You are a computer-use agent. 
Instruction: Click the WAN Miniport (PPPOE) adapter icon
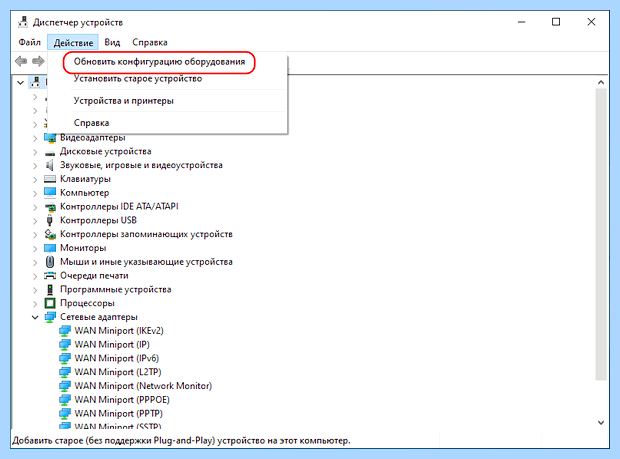click(65, 400)
